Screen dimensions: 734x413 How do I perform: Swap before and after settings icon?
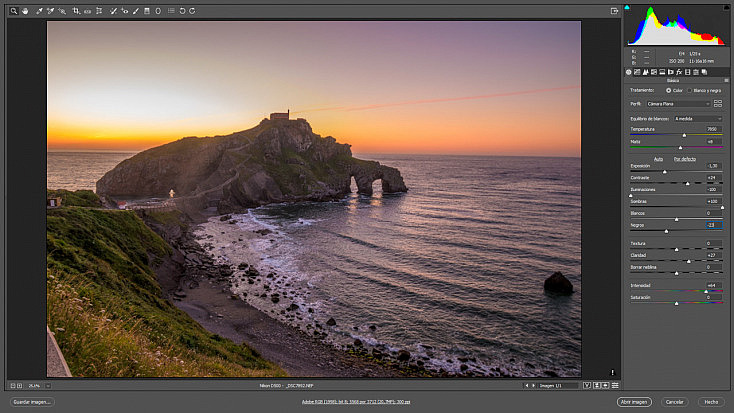pos(597,385)
